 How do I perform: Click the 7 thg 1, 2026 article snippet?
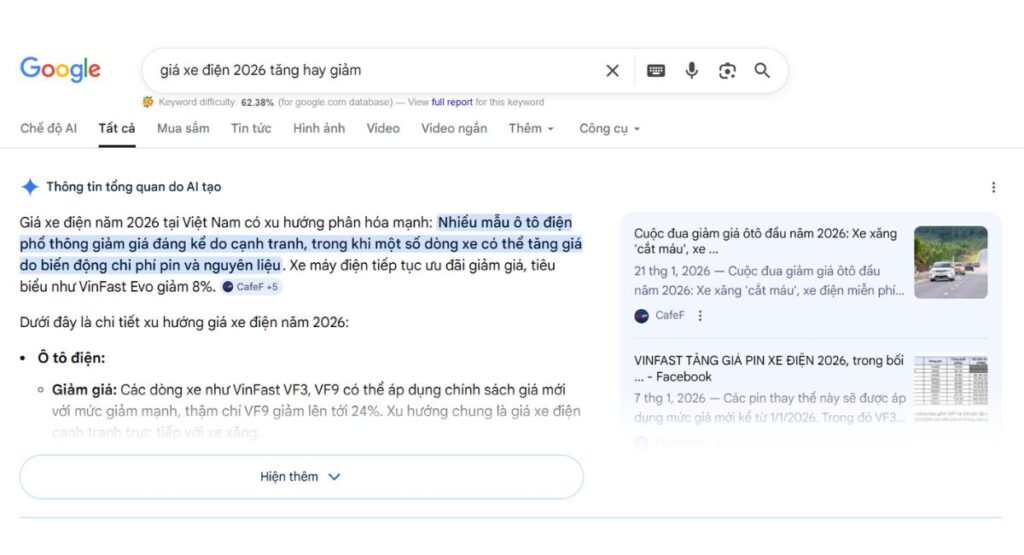point(770,407)
